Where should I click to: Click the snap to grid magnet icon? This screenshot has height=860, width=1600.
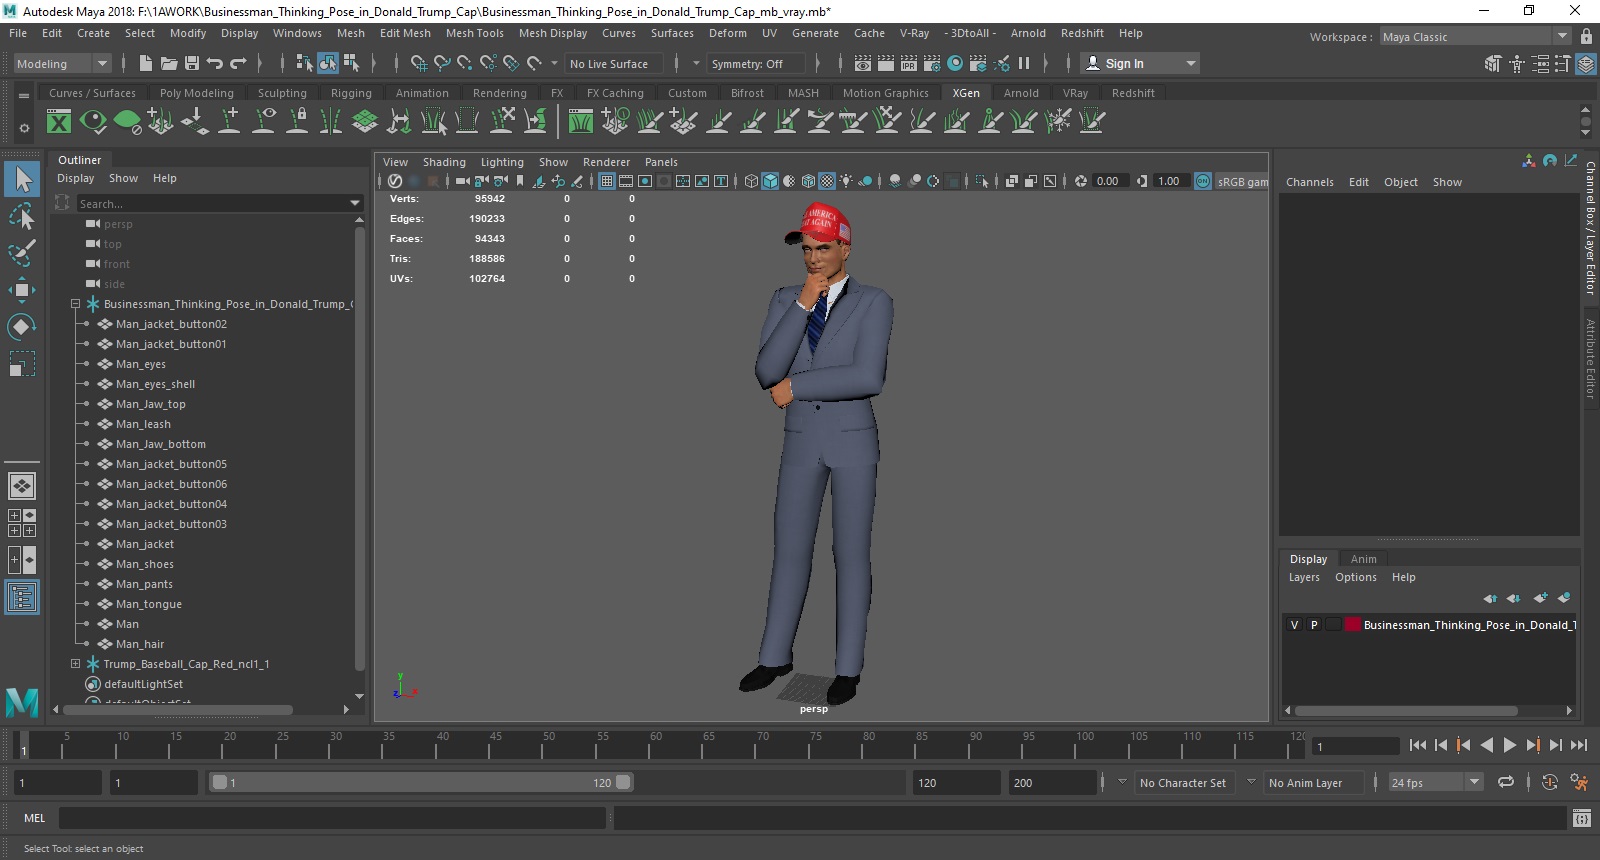[419, 63]
